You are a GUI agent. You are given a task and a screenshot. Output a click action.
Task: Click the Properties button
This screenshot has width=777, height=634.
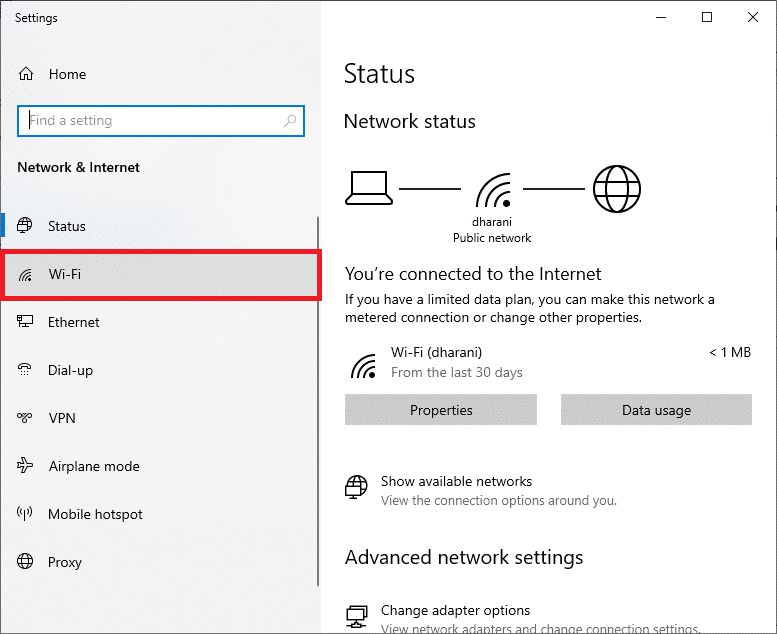[441, 409]
